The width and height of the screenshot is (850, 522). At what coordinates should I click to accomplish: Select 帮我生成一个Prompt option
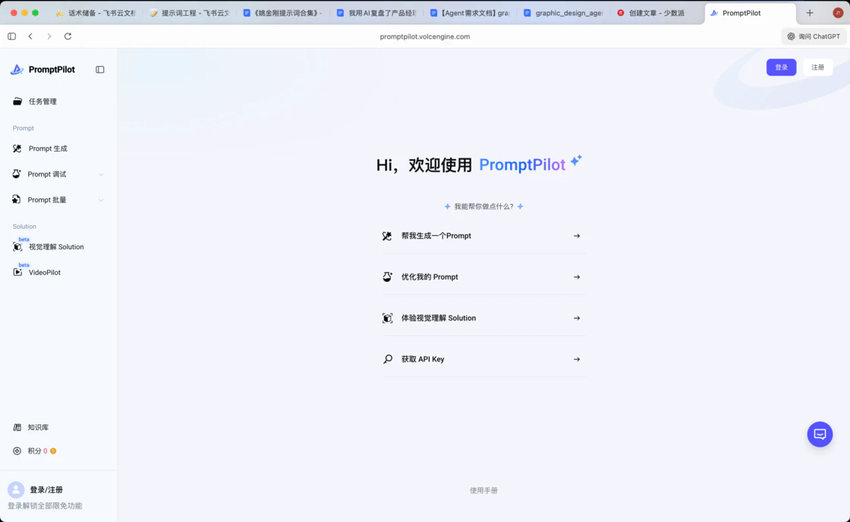pyautogui.click(x=484, y=236)
